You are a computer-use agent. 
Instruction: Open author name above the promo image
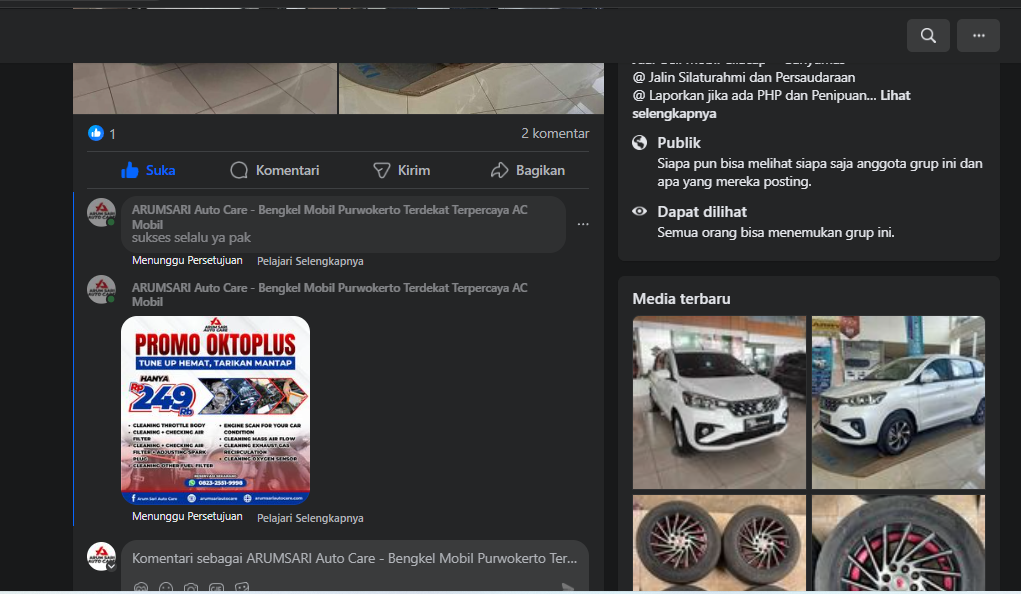tap(329, 294)
